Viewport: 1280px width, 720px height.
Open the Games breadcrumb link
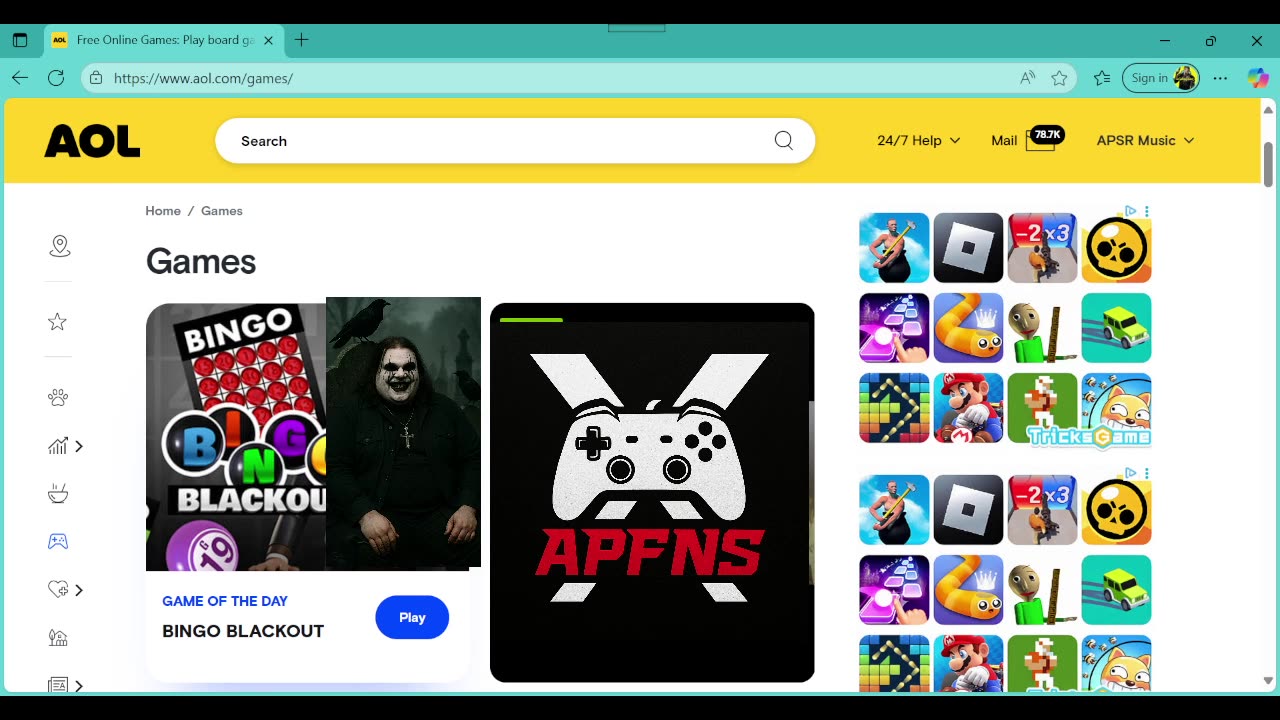pos(222,211)
